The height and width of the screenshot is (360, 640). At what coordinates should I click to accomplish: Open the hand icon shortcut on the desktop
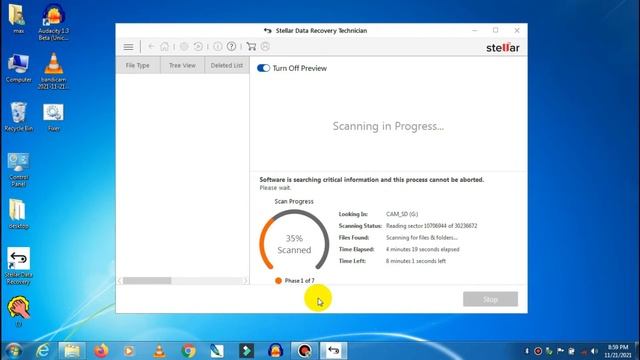[x=18, y=312]
